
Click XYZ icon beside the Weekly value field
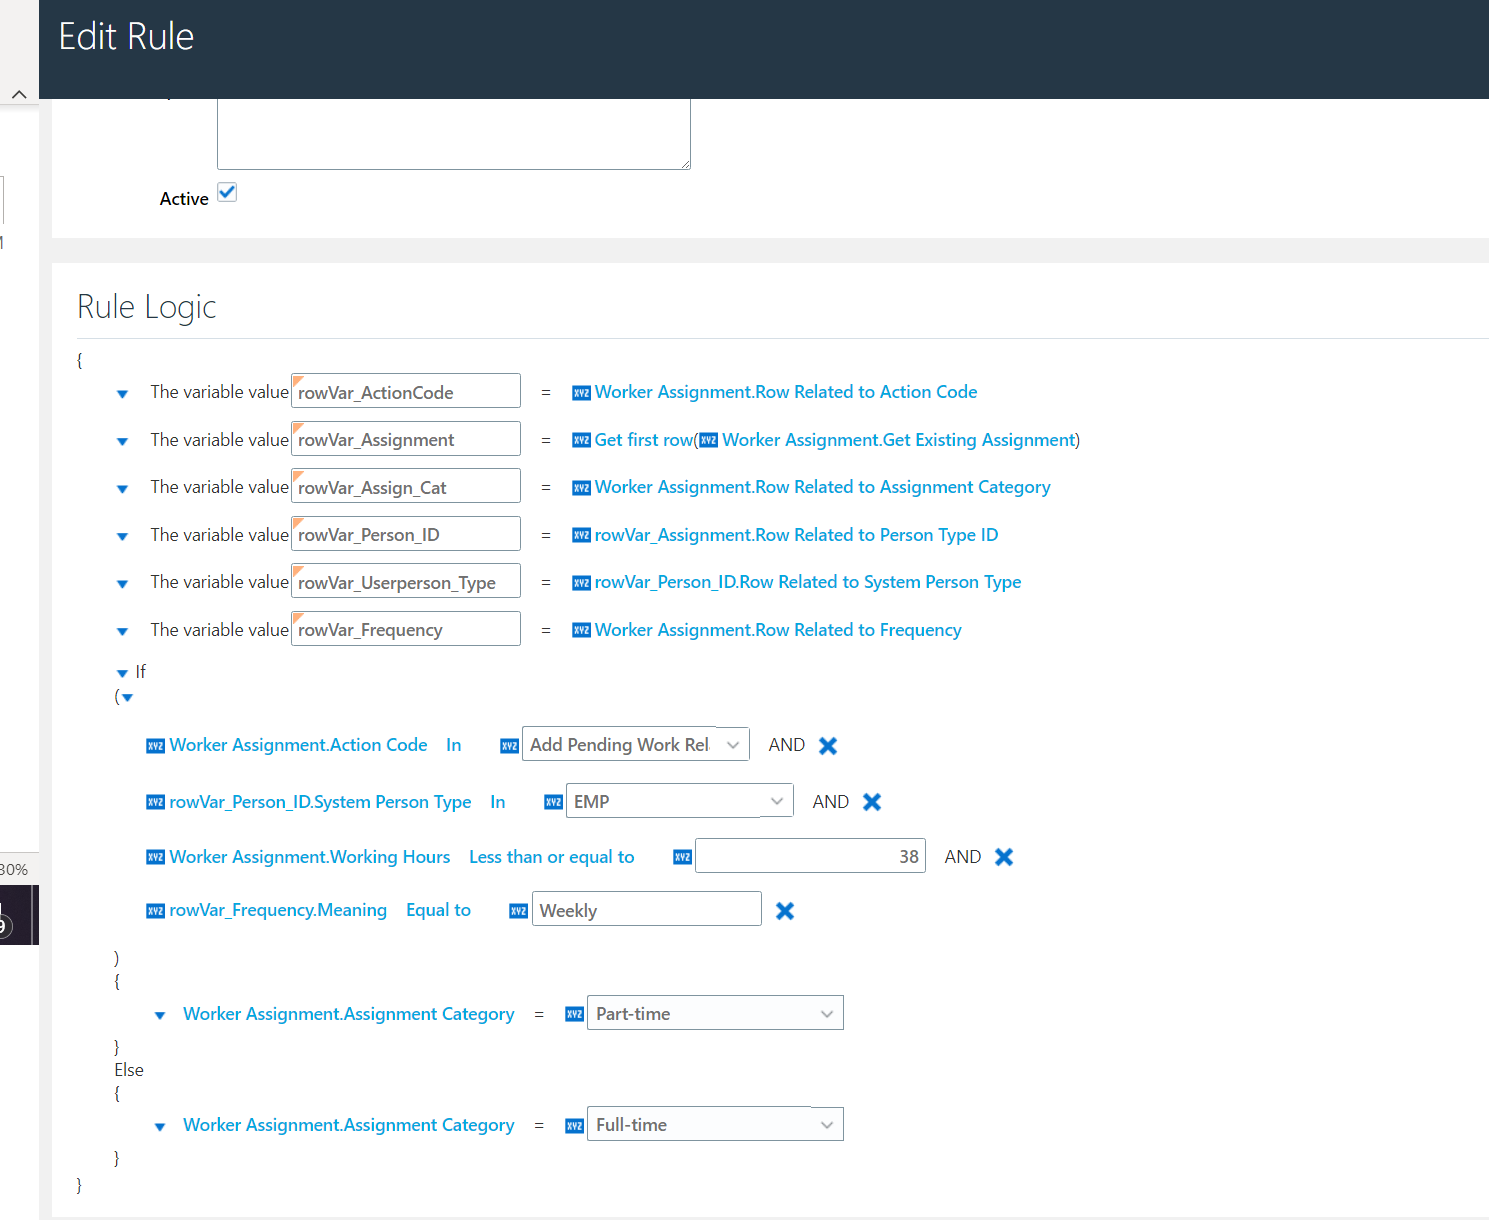tap(518, 911)
